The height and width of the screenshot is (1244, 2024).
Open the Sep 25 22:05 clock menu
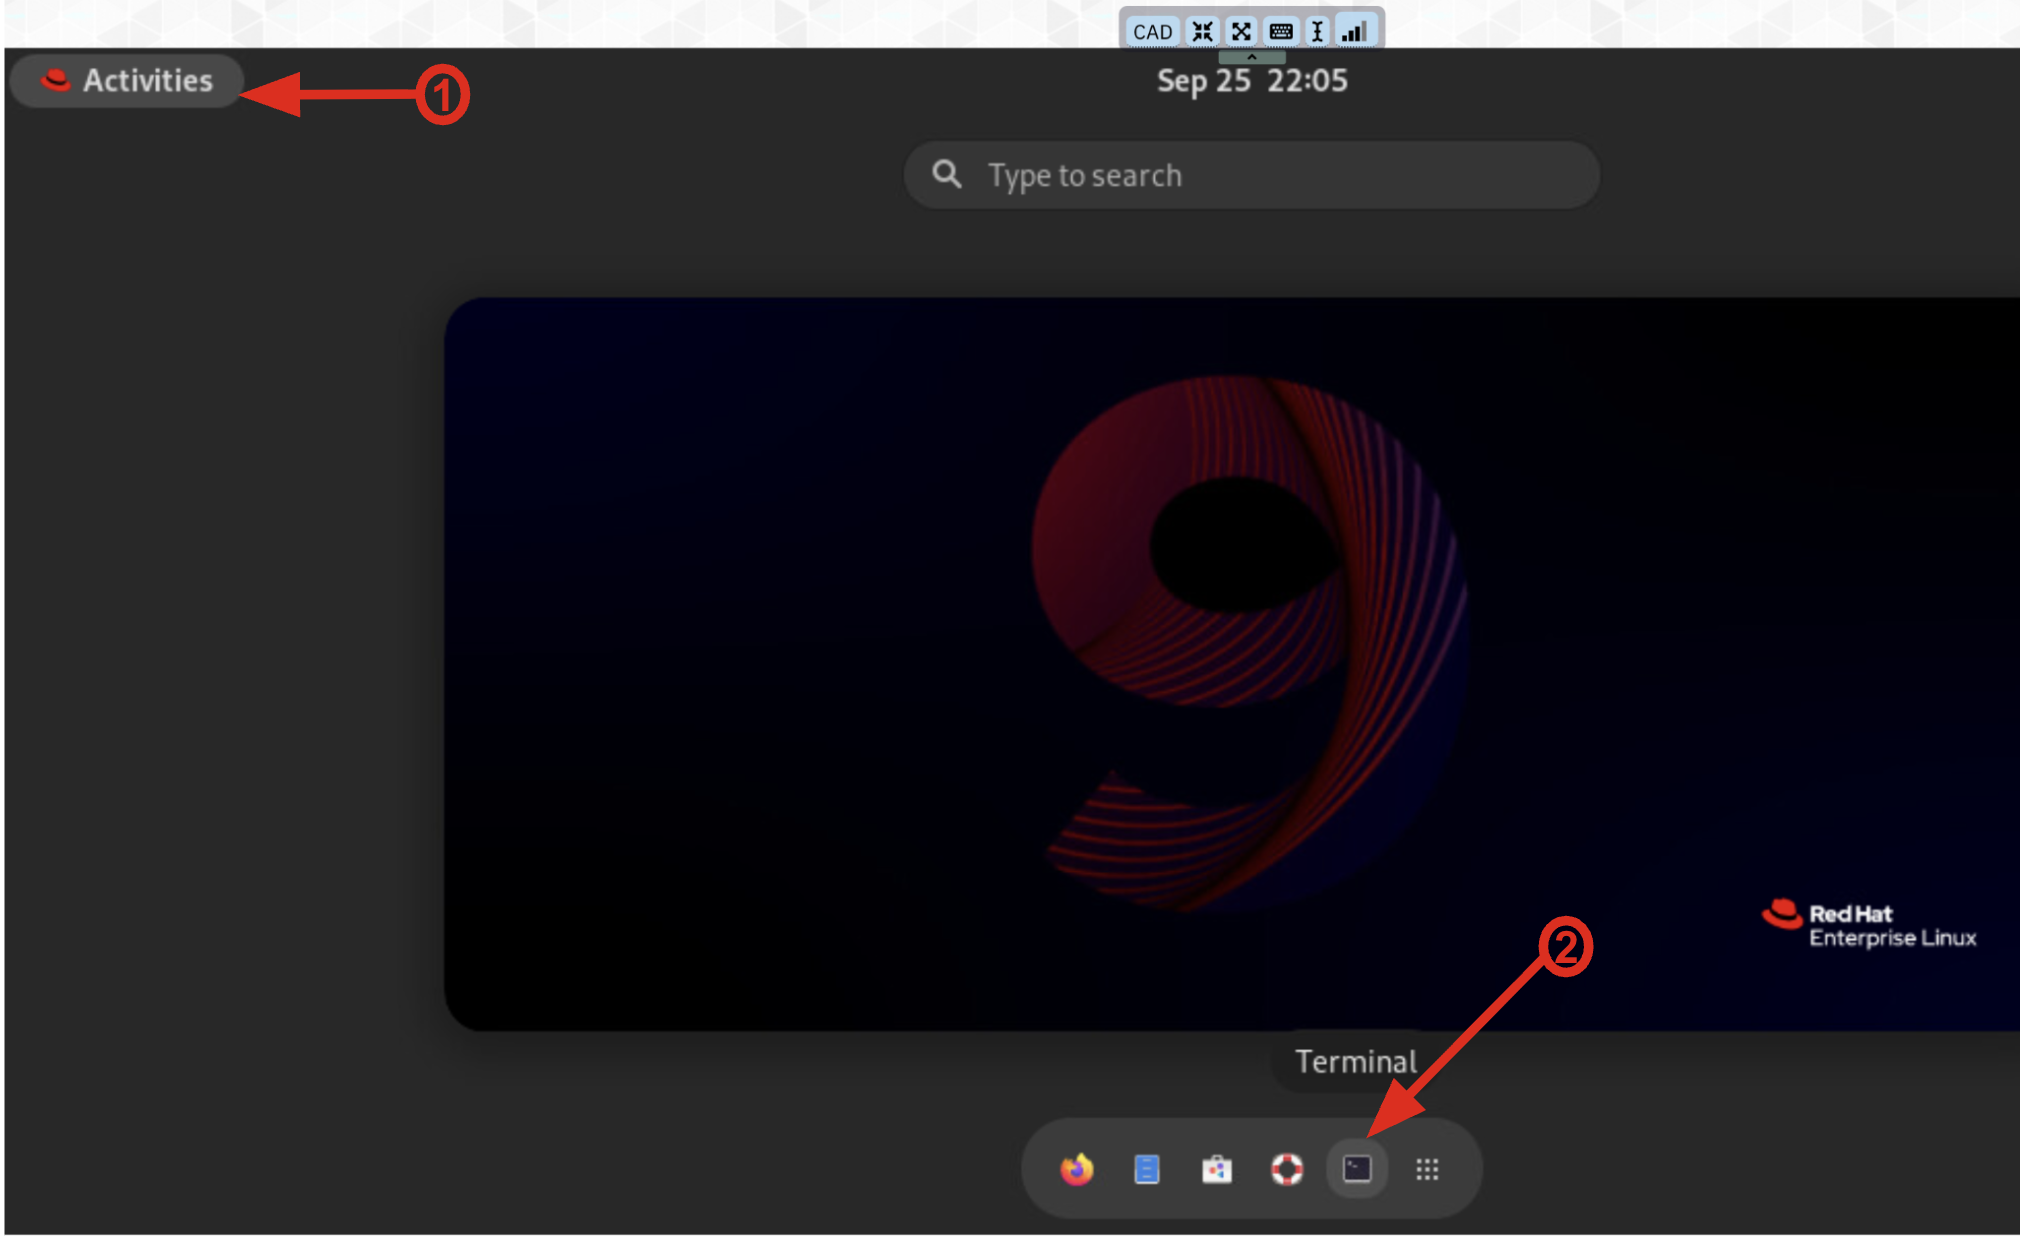click(x=1252, y=81)
